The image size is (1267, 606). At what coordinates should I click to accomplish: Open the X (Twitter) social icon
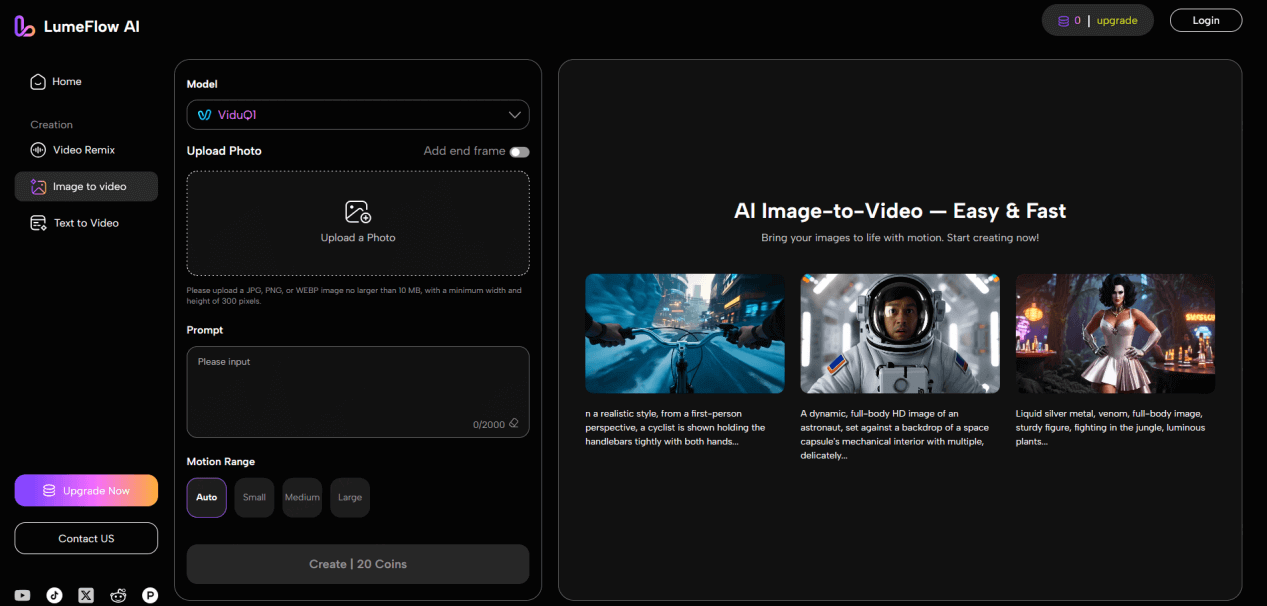point(86,595)
